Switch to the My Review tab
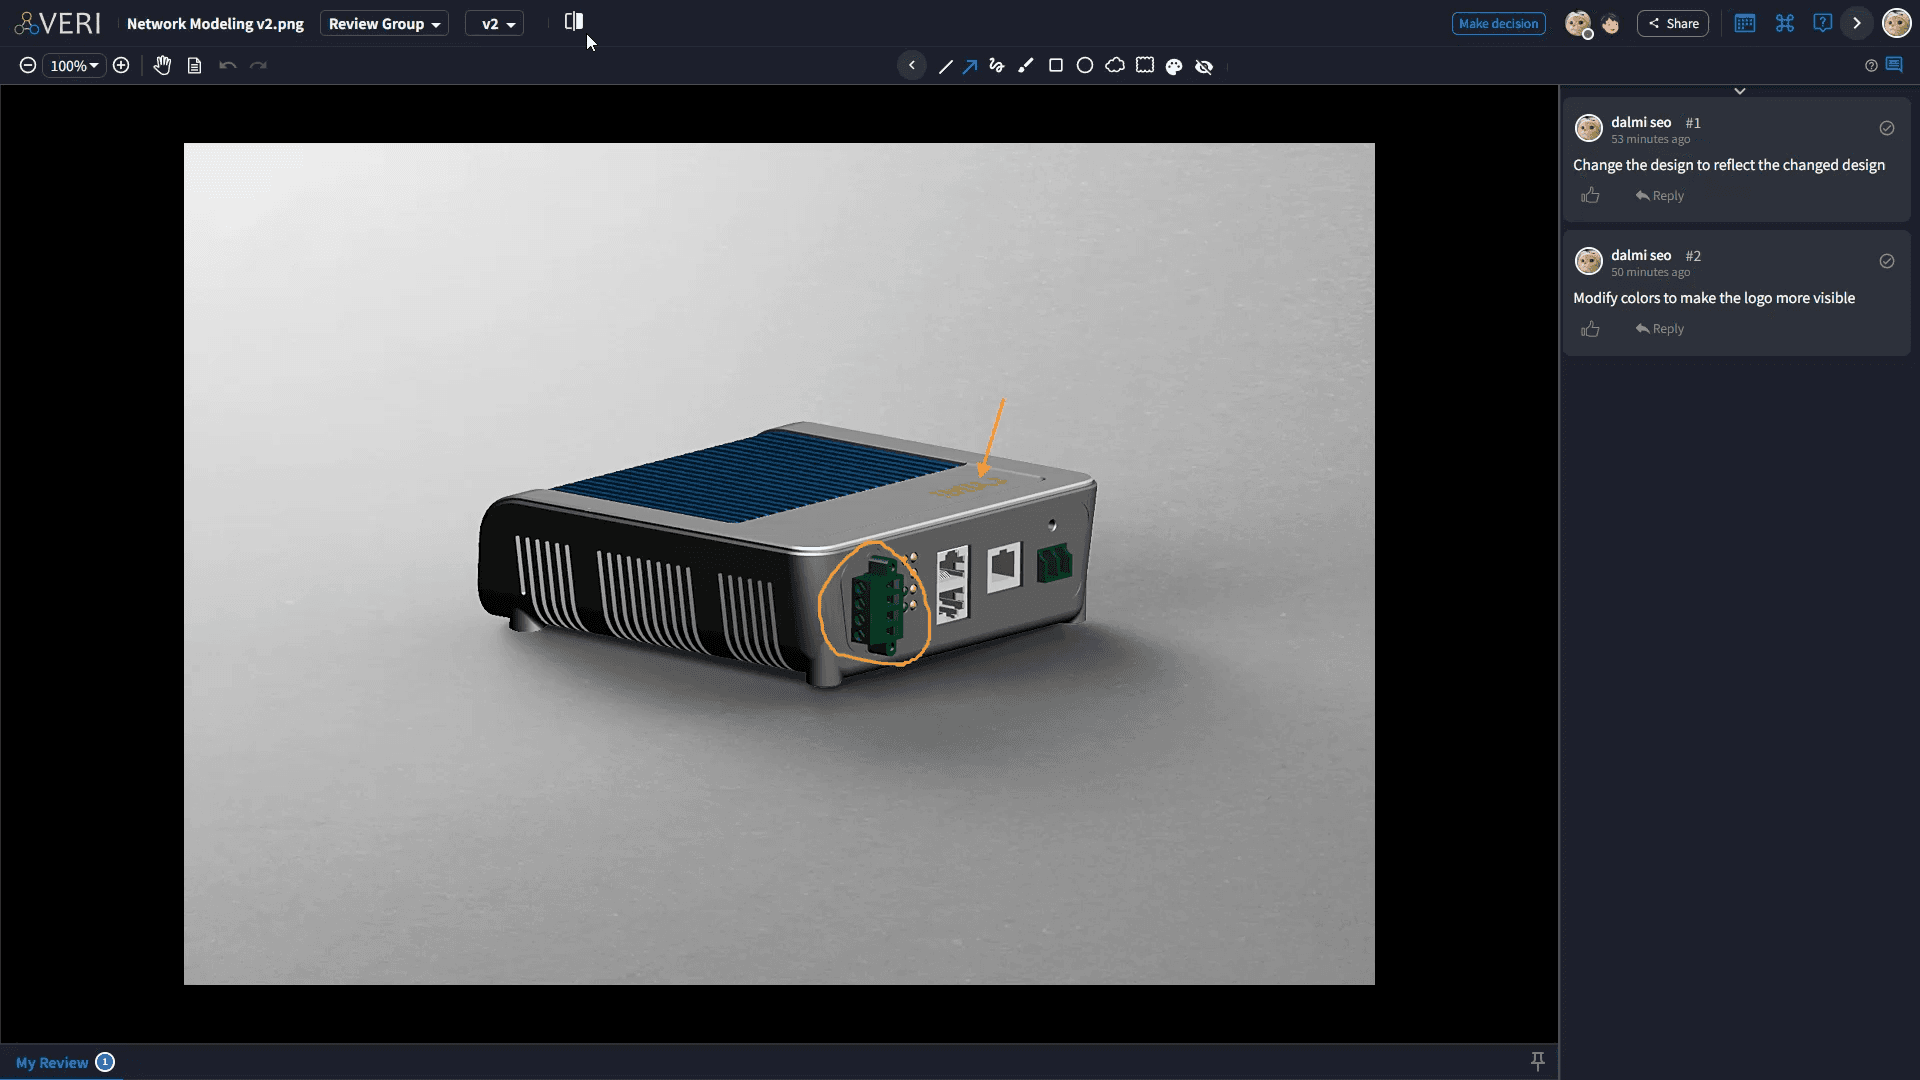This screenshot has height=1080, width=1920. 52,1062
